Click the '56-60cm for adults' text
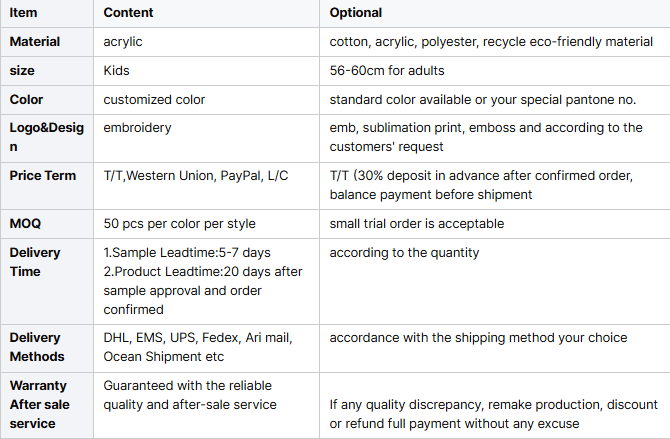The image size is (670, 439). [x=387, y=71]
